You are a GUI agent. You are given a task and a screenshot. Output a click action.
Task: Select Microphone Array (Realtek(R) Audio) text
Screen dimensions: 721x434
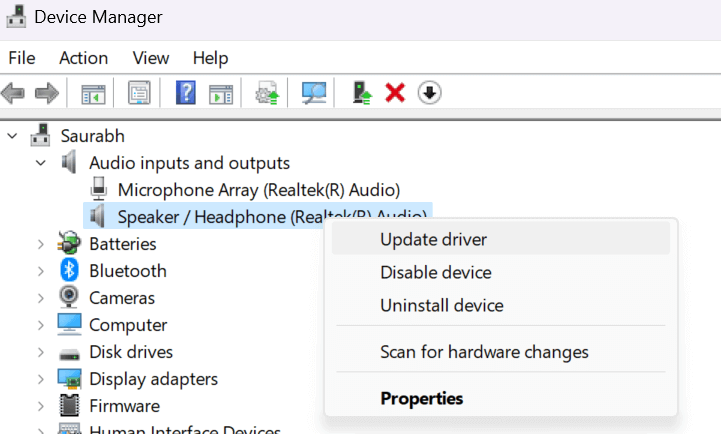(x=259, y=190)
